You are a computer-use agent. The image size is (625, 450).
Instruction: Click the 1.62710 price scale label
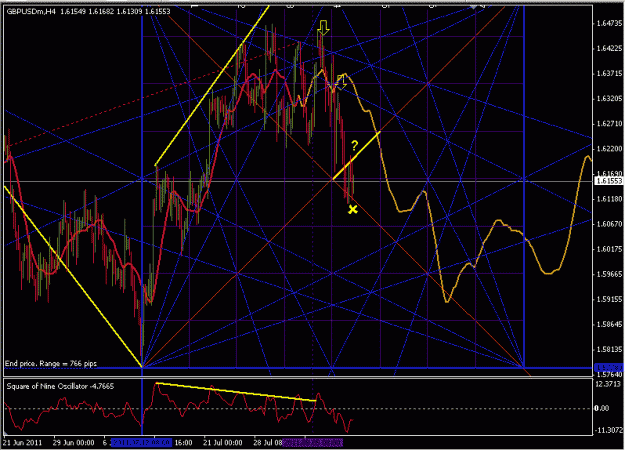click(609, 124)
